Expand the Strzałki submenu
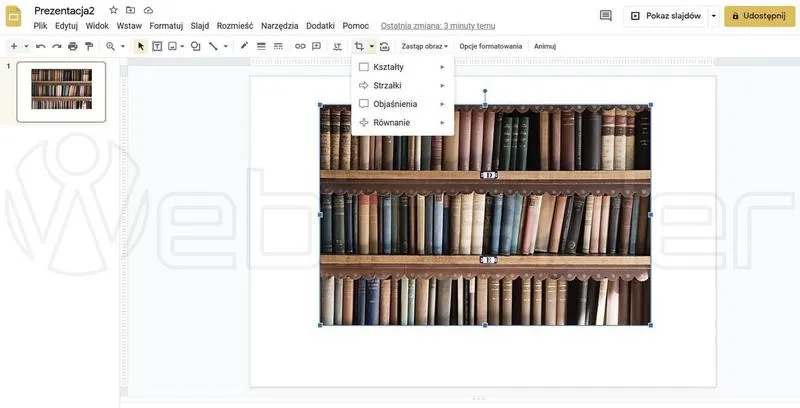Viewport: 800px width, 408px height. (403, 85)
